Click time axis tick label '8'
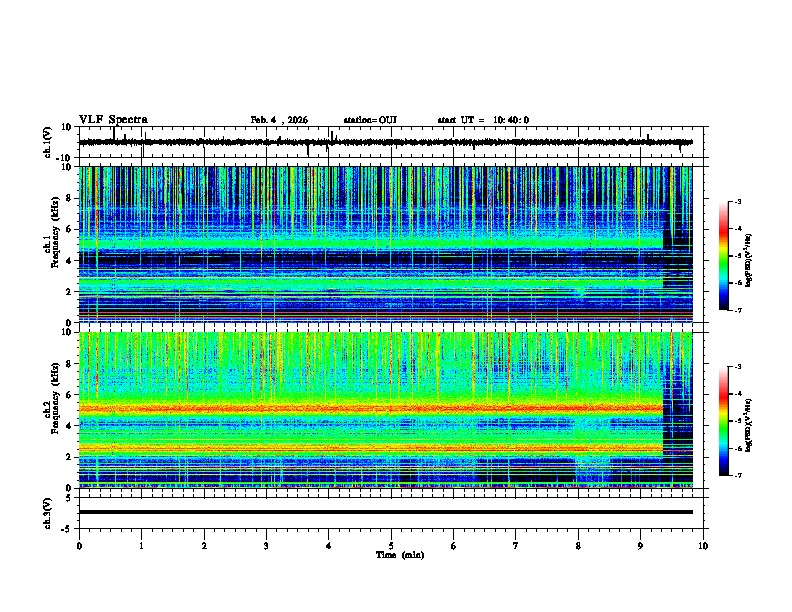 click(x=578, y=546)
